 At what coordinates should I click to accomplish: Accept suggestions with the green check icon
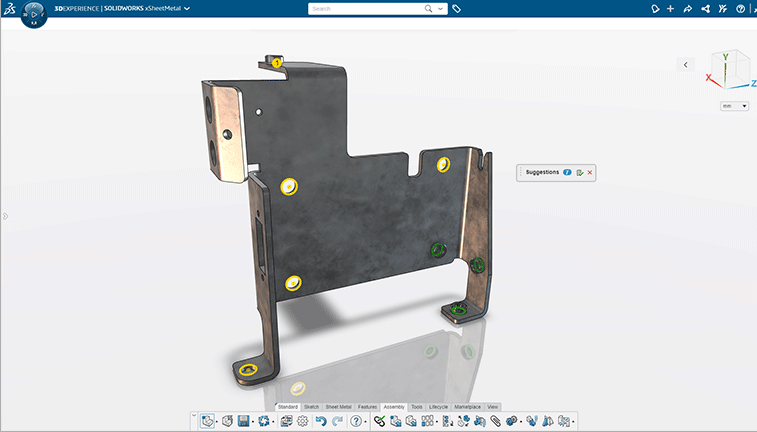(580, 173)
